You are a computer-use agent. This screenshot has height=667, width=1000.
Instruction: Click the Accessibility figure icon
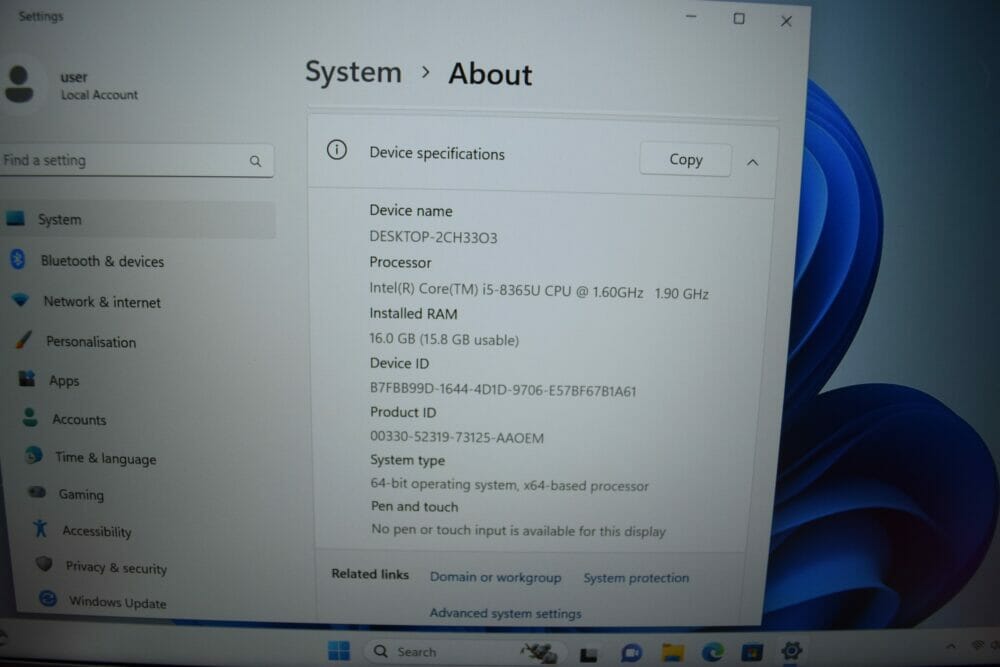click(41, 528)
